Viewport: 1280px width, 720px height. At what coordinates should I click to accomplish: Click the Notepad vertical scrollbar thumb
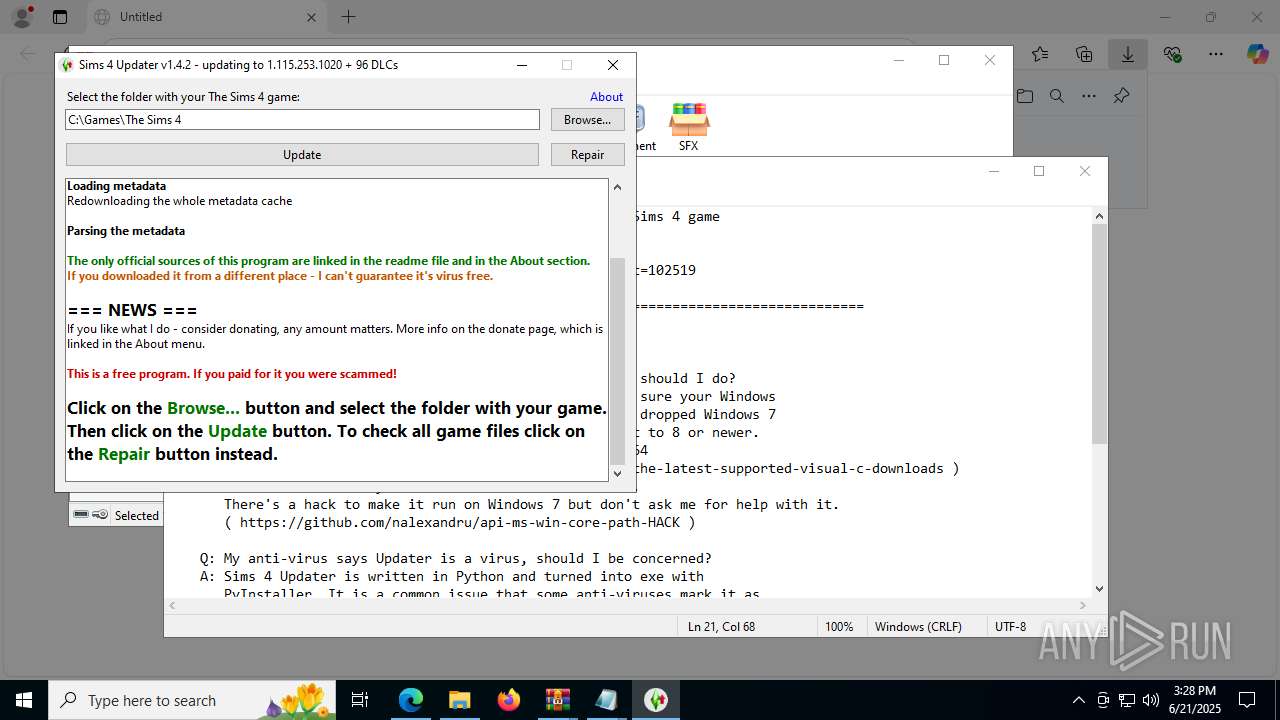tap(1099, 334)
